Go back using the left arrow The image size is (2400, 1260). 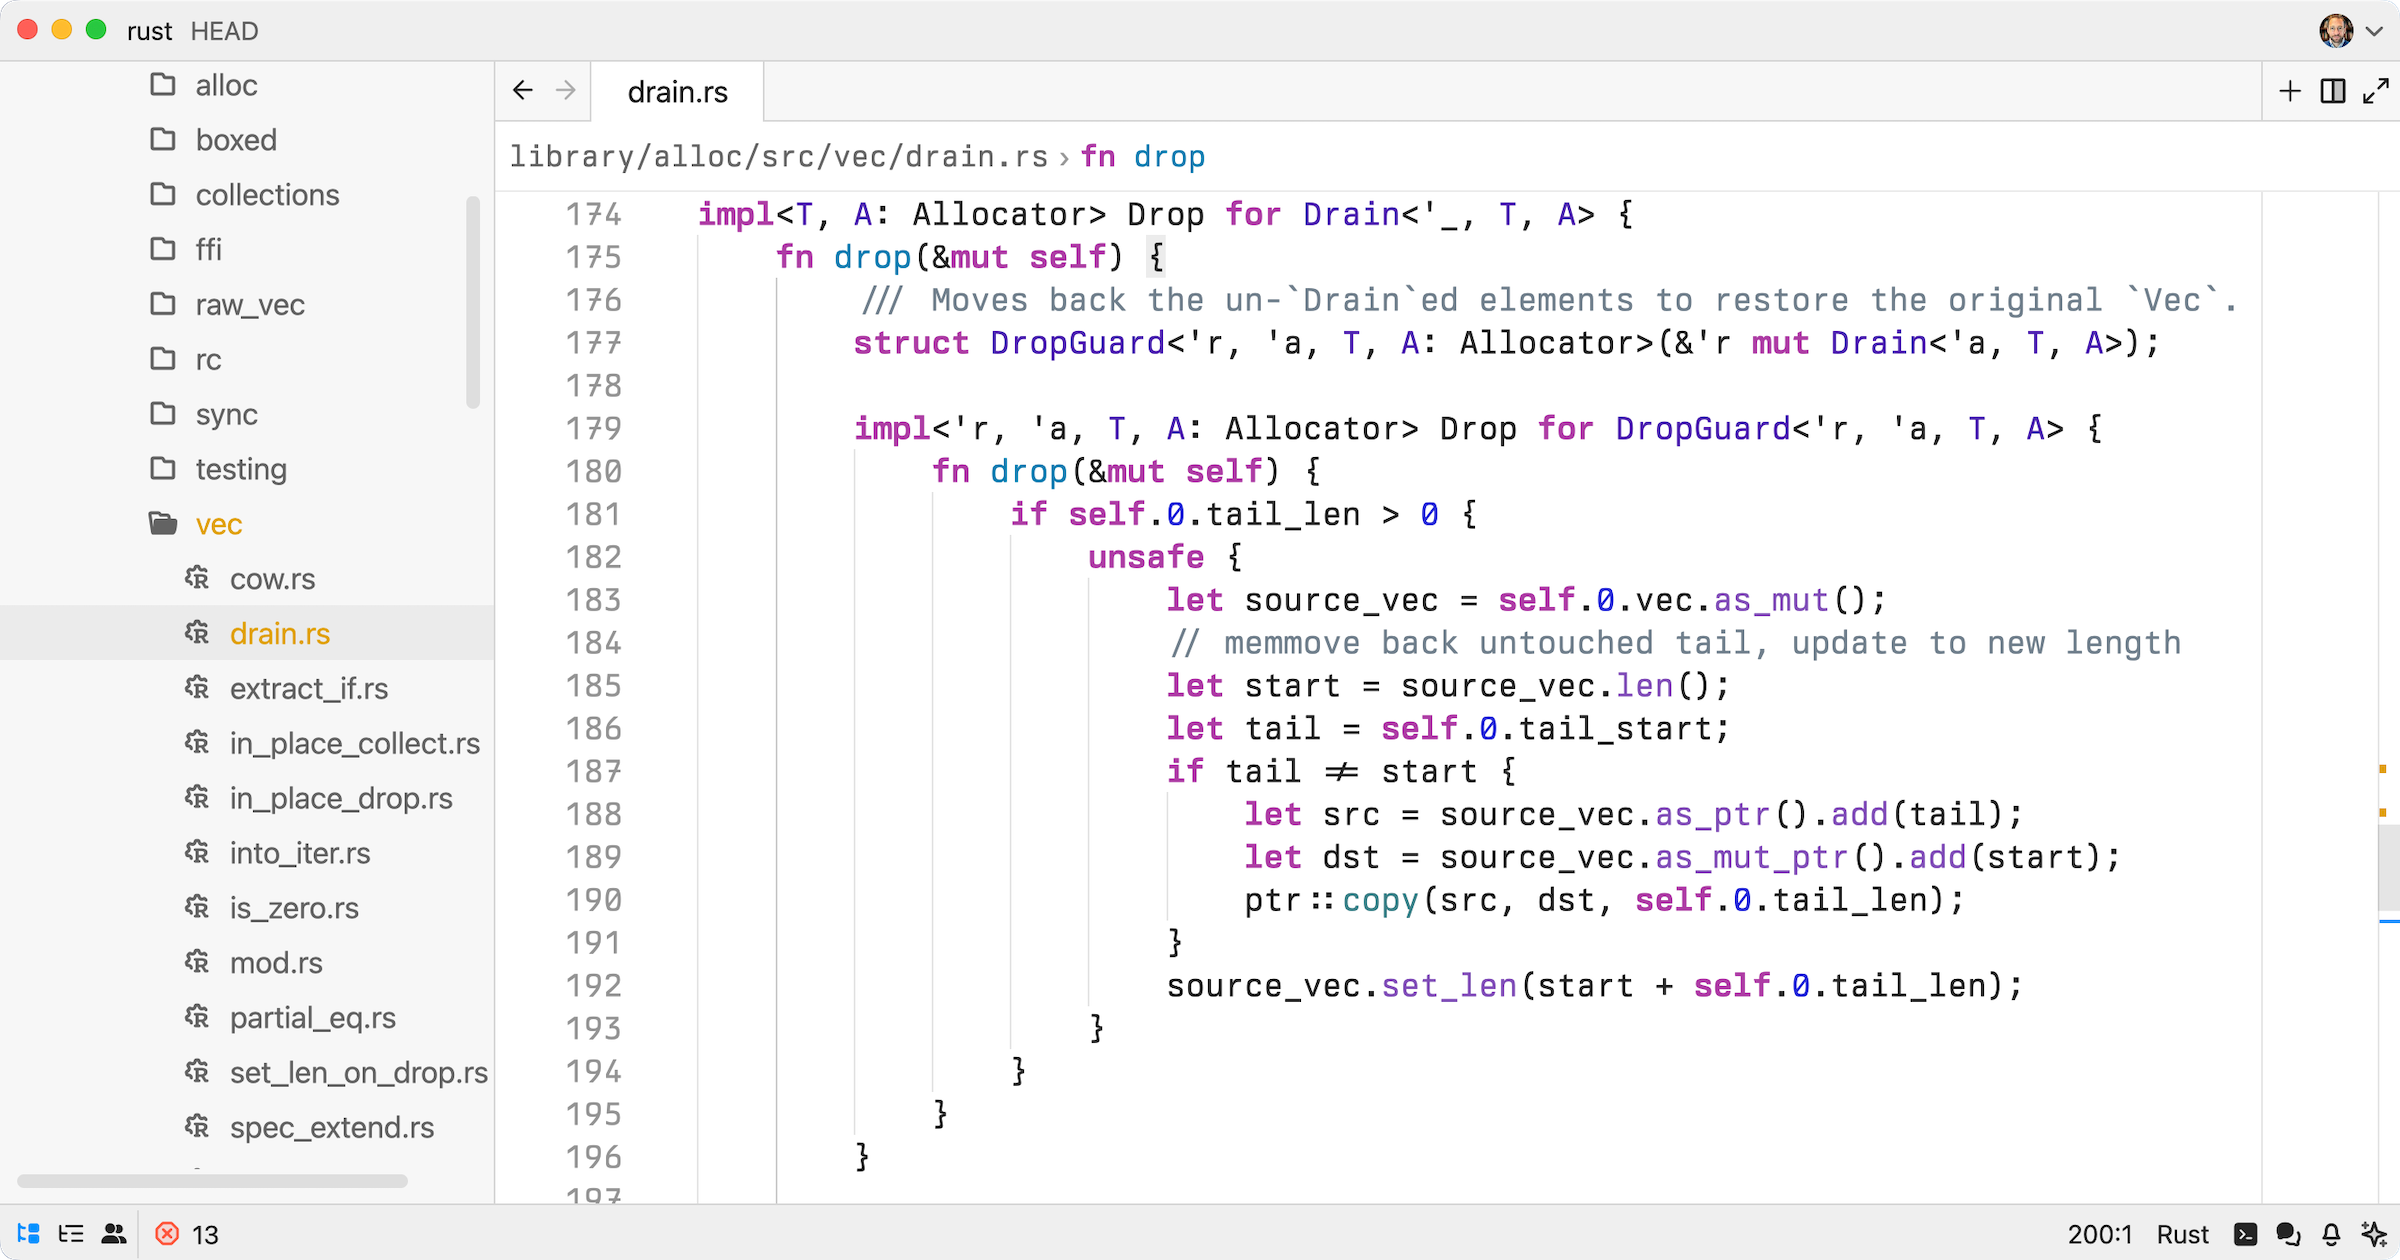coord(522,91)
